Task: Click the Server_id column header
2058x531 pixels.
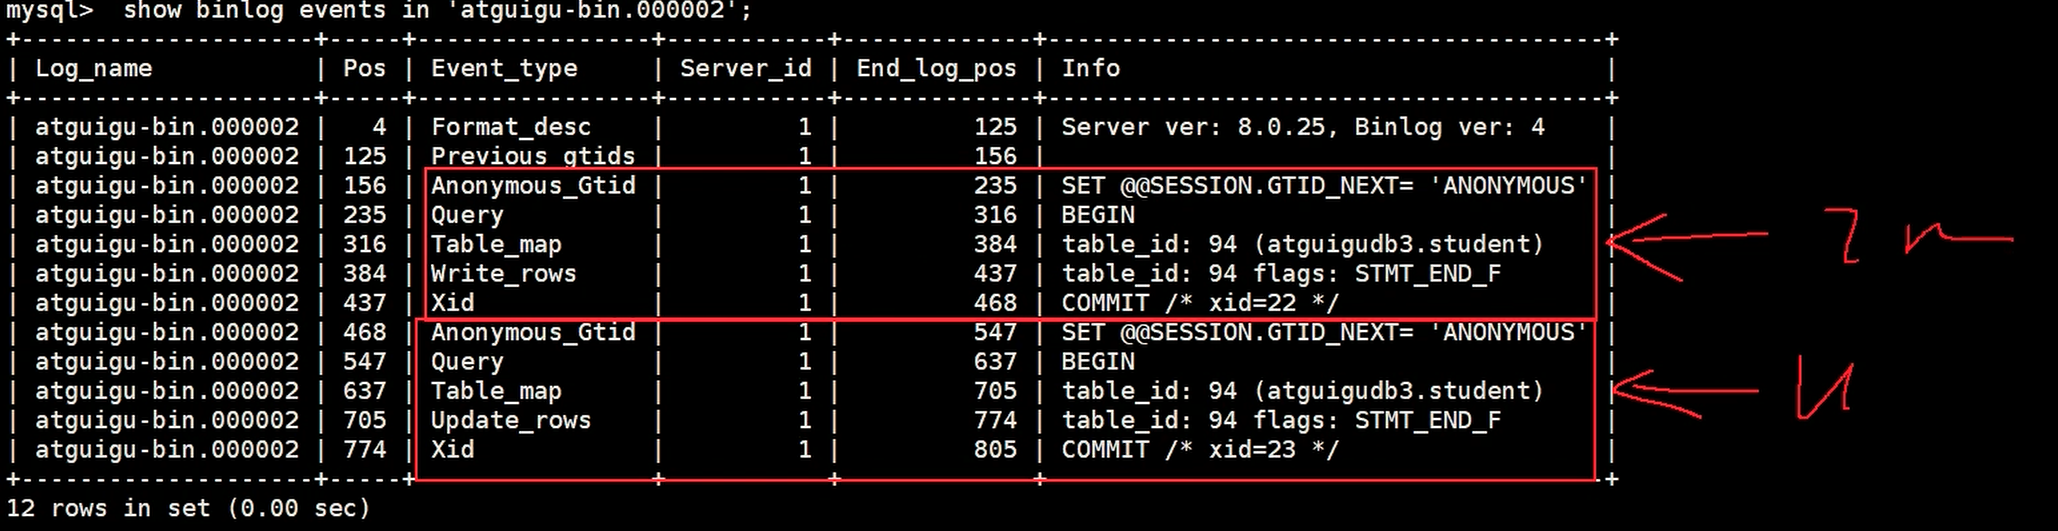Action: pyautogui.click(x=745, y=69)
